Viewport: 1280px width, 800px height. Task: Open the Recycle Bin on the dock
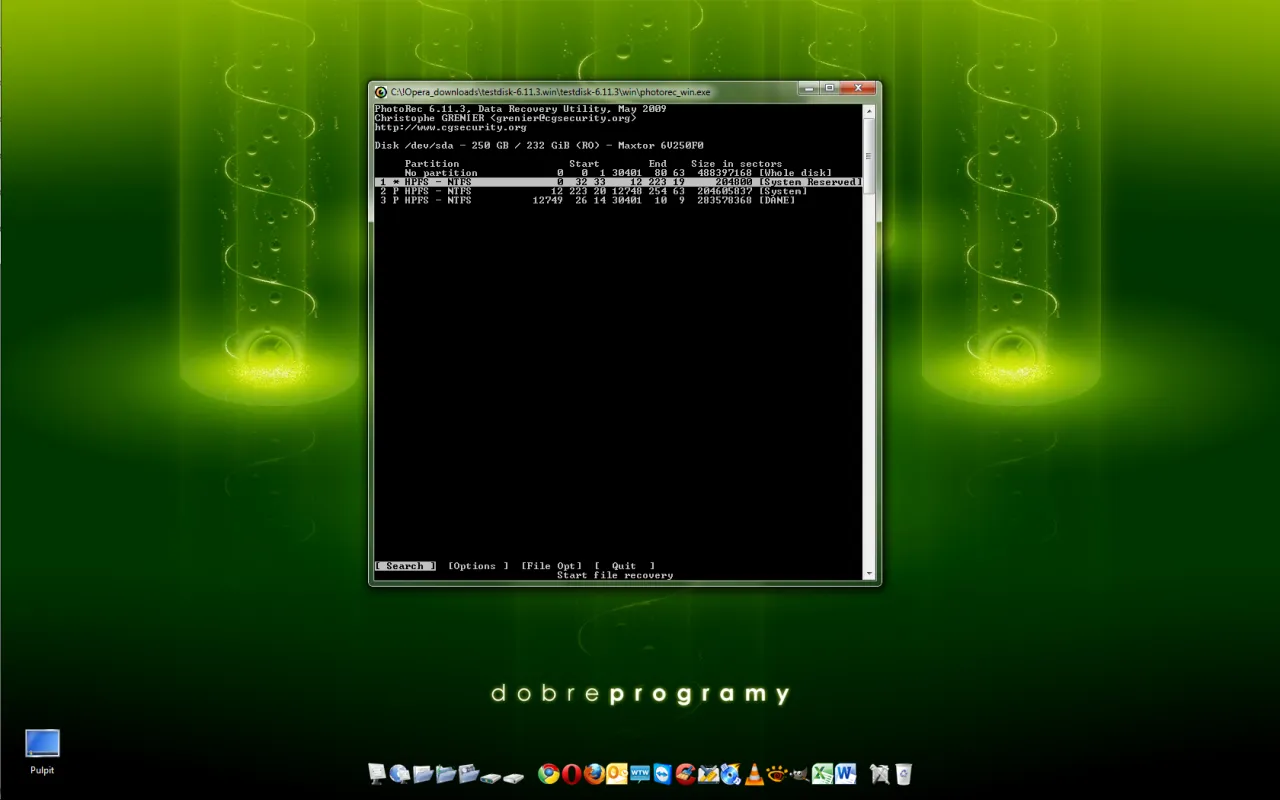coord(901,774)
